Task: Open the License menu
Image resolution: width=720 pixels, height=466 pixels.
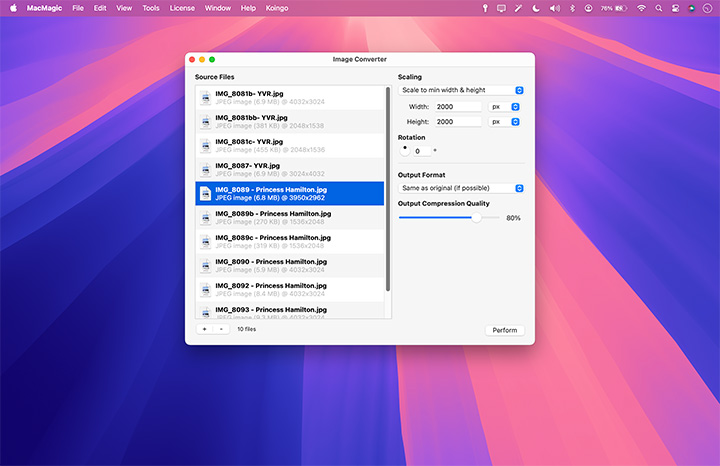Action: click(183, 8)
